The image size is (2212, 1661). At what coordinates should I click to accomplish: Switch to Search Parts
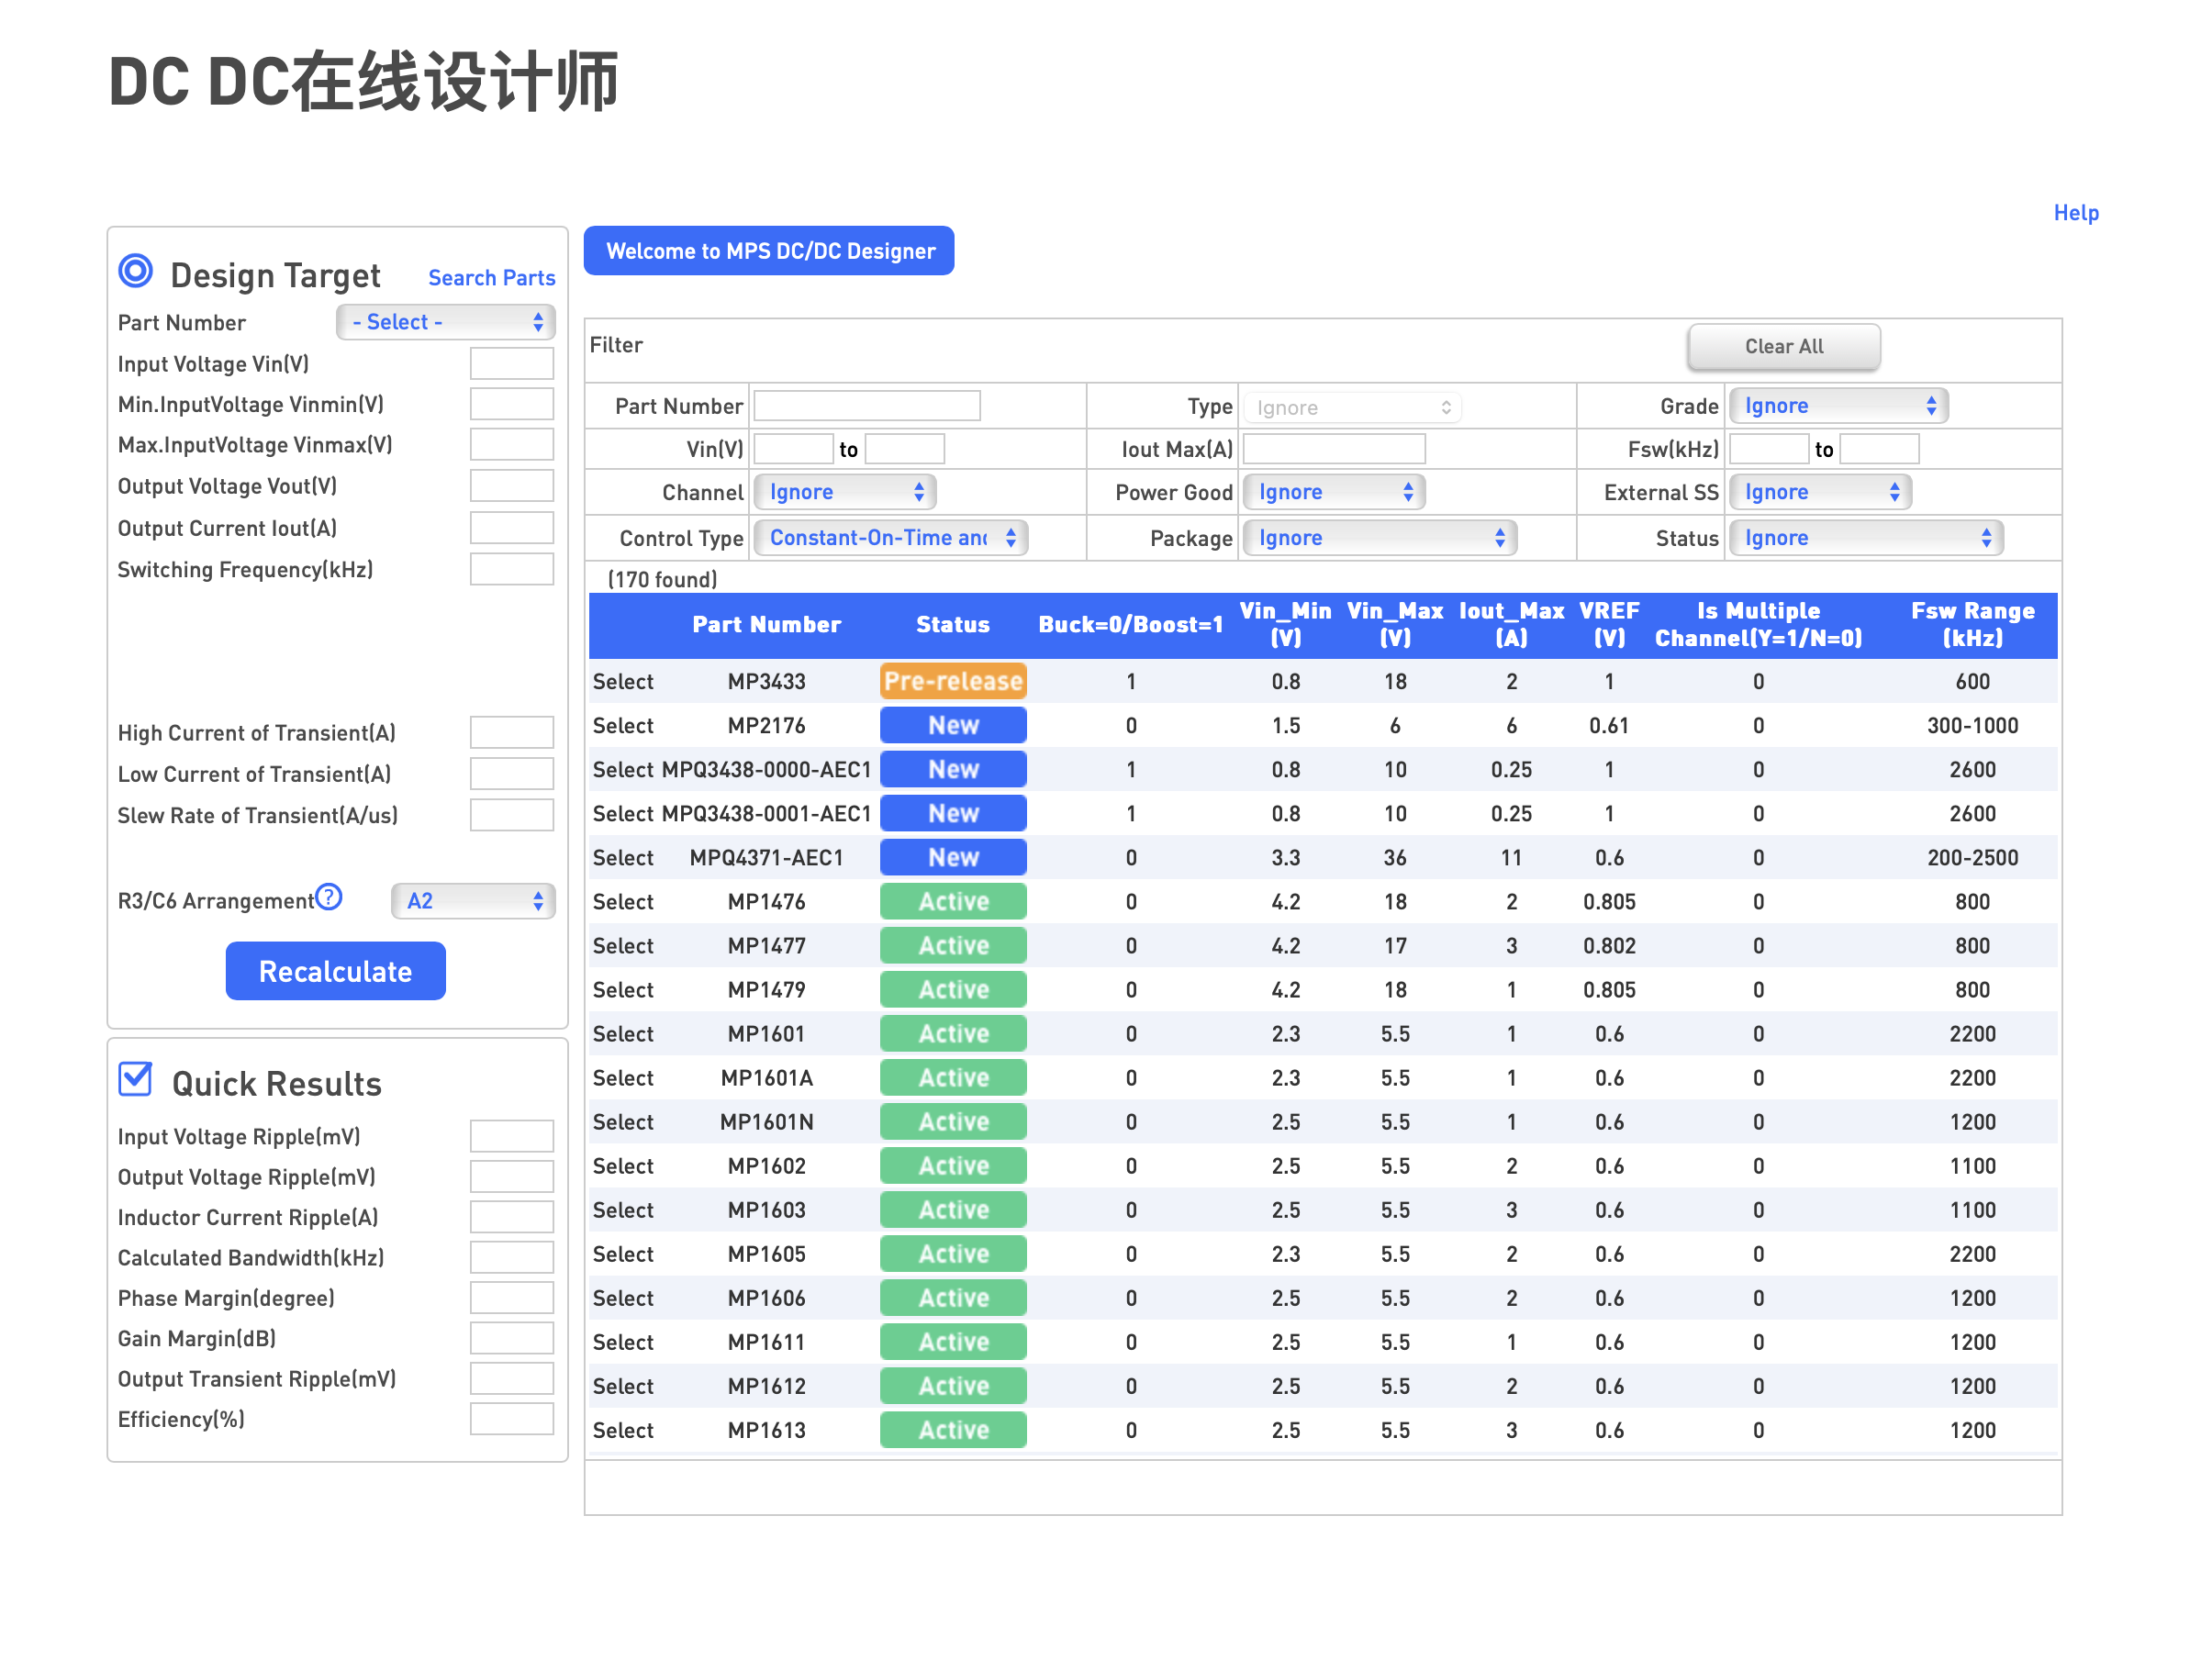click(x=491, y=278)
